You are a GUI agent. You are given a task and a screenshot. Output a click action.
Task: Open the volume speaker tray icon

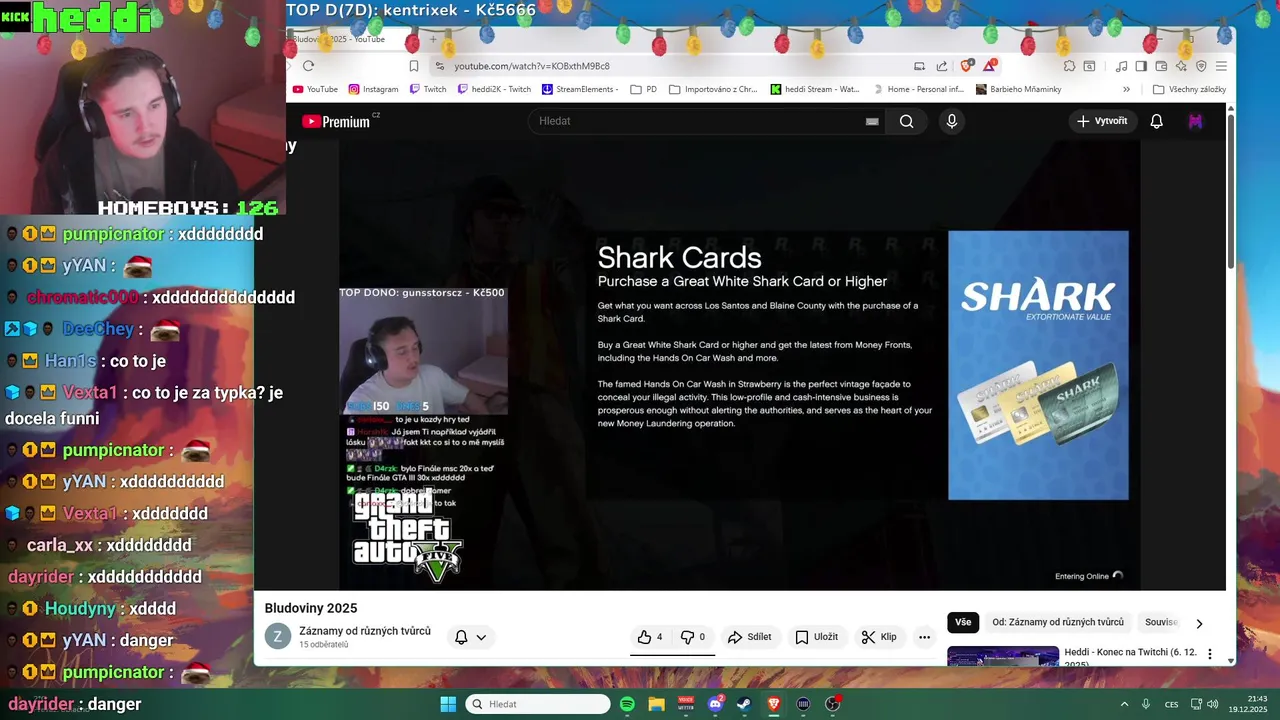click(1211, 704)
